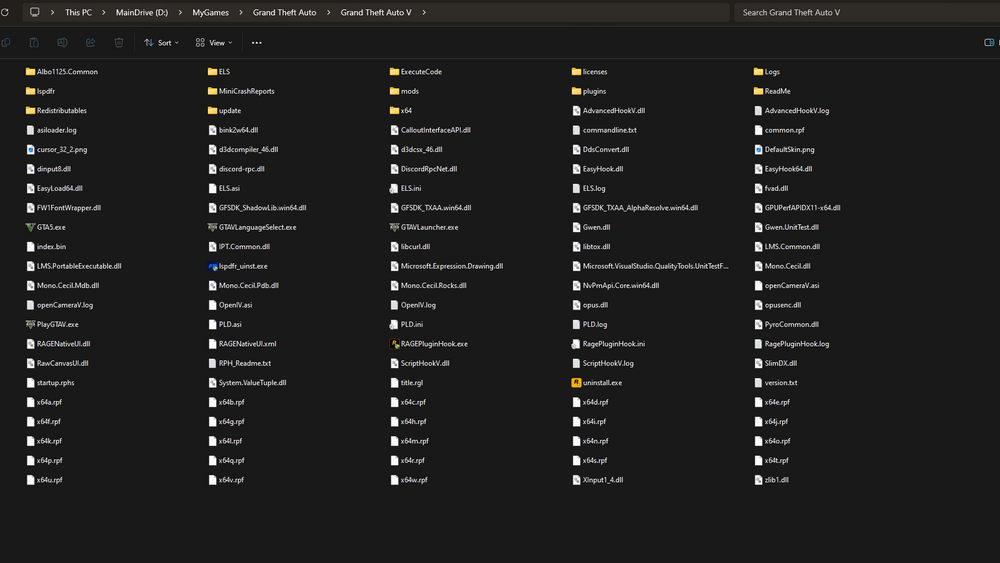This screenshot has width=1000, height=563.
Task: Expand the View options dropdown
Action: [214, 43]
